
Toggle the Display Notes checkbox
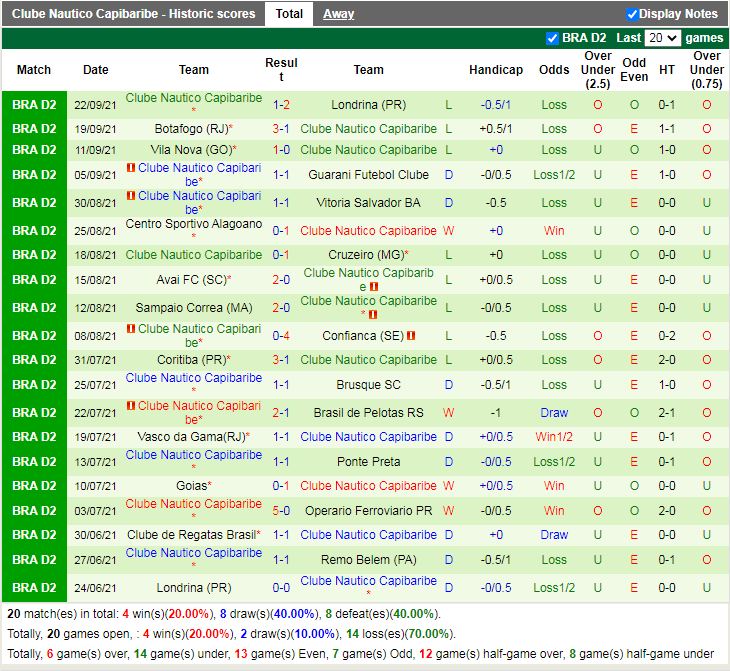coord(632,14)
